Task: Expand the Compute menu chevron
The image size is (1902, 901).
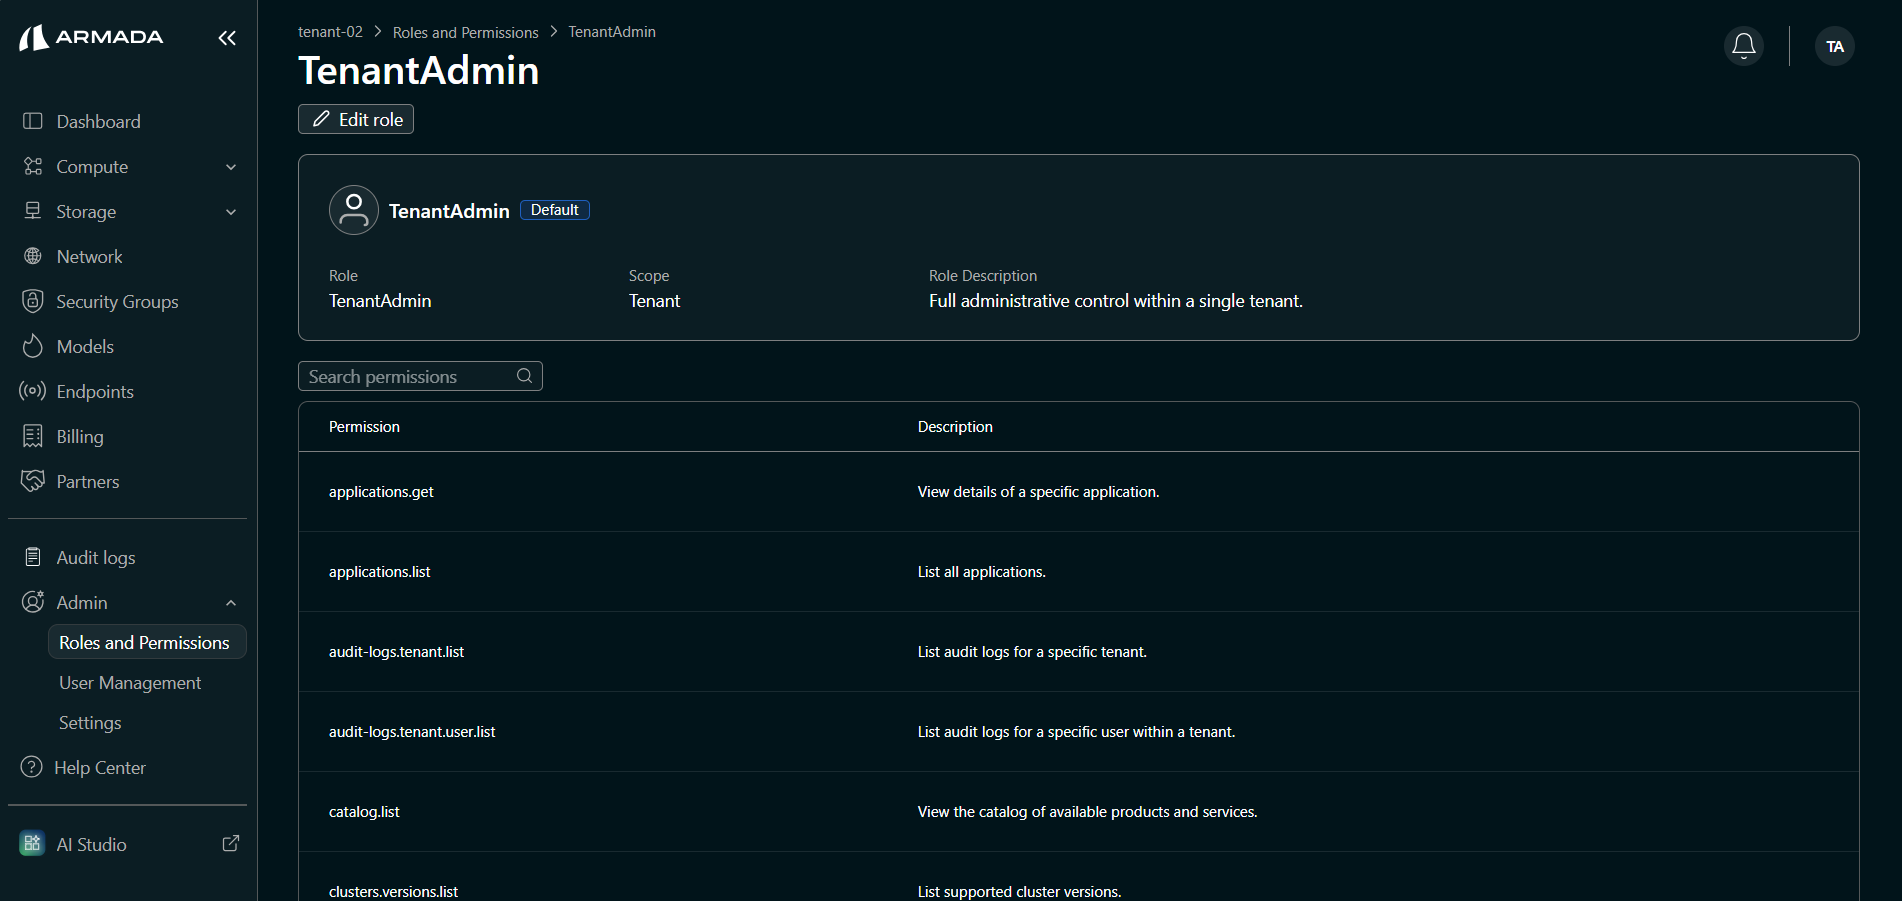Action: coord(231,167)
